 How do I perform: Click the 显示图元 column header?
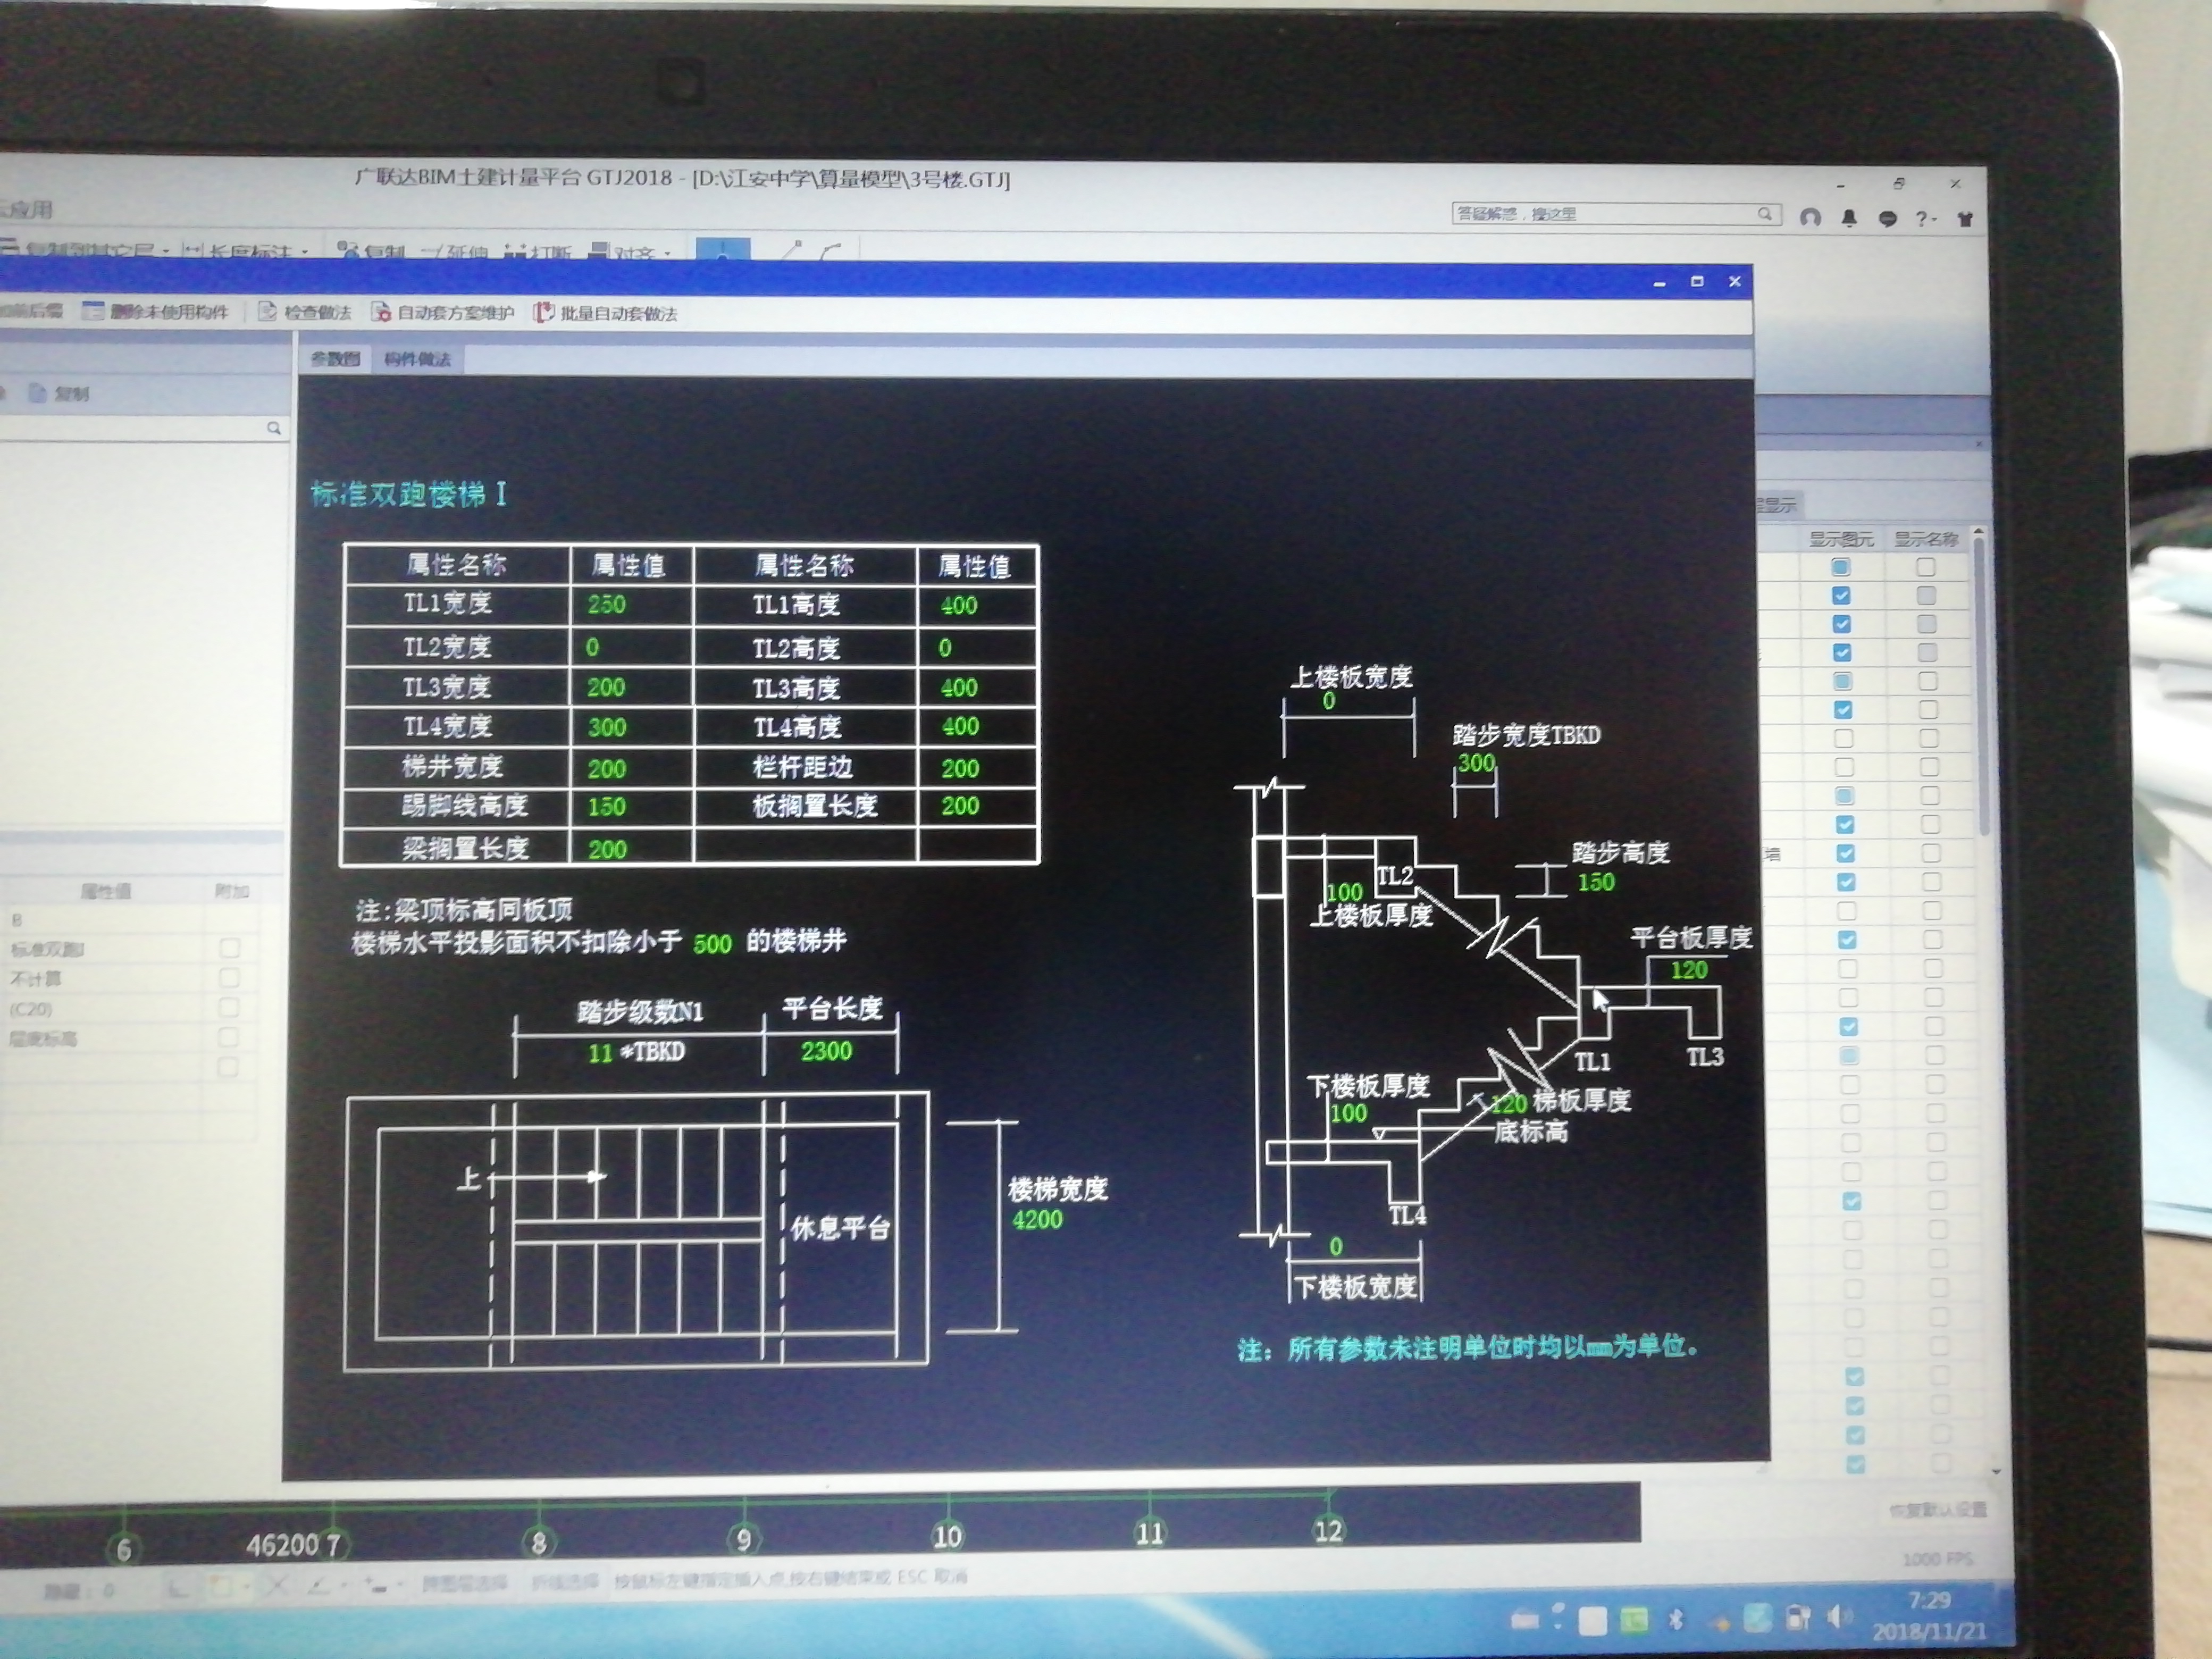pos(1841,539)
